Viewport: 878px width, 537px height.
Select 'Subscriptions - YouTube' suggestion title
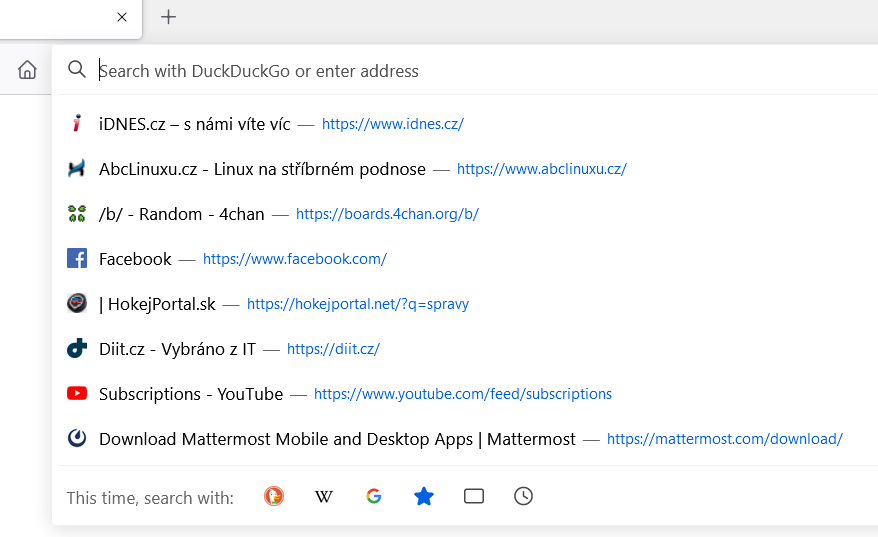[191, 394]
